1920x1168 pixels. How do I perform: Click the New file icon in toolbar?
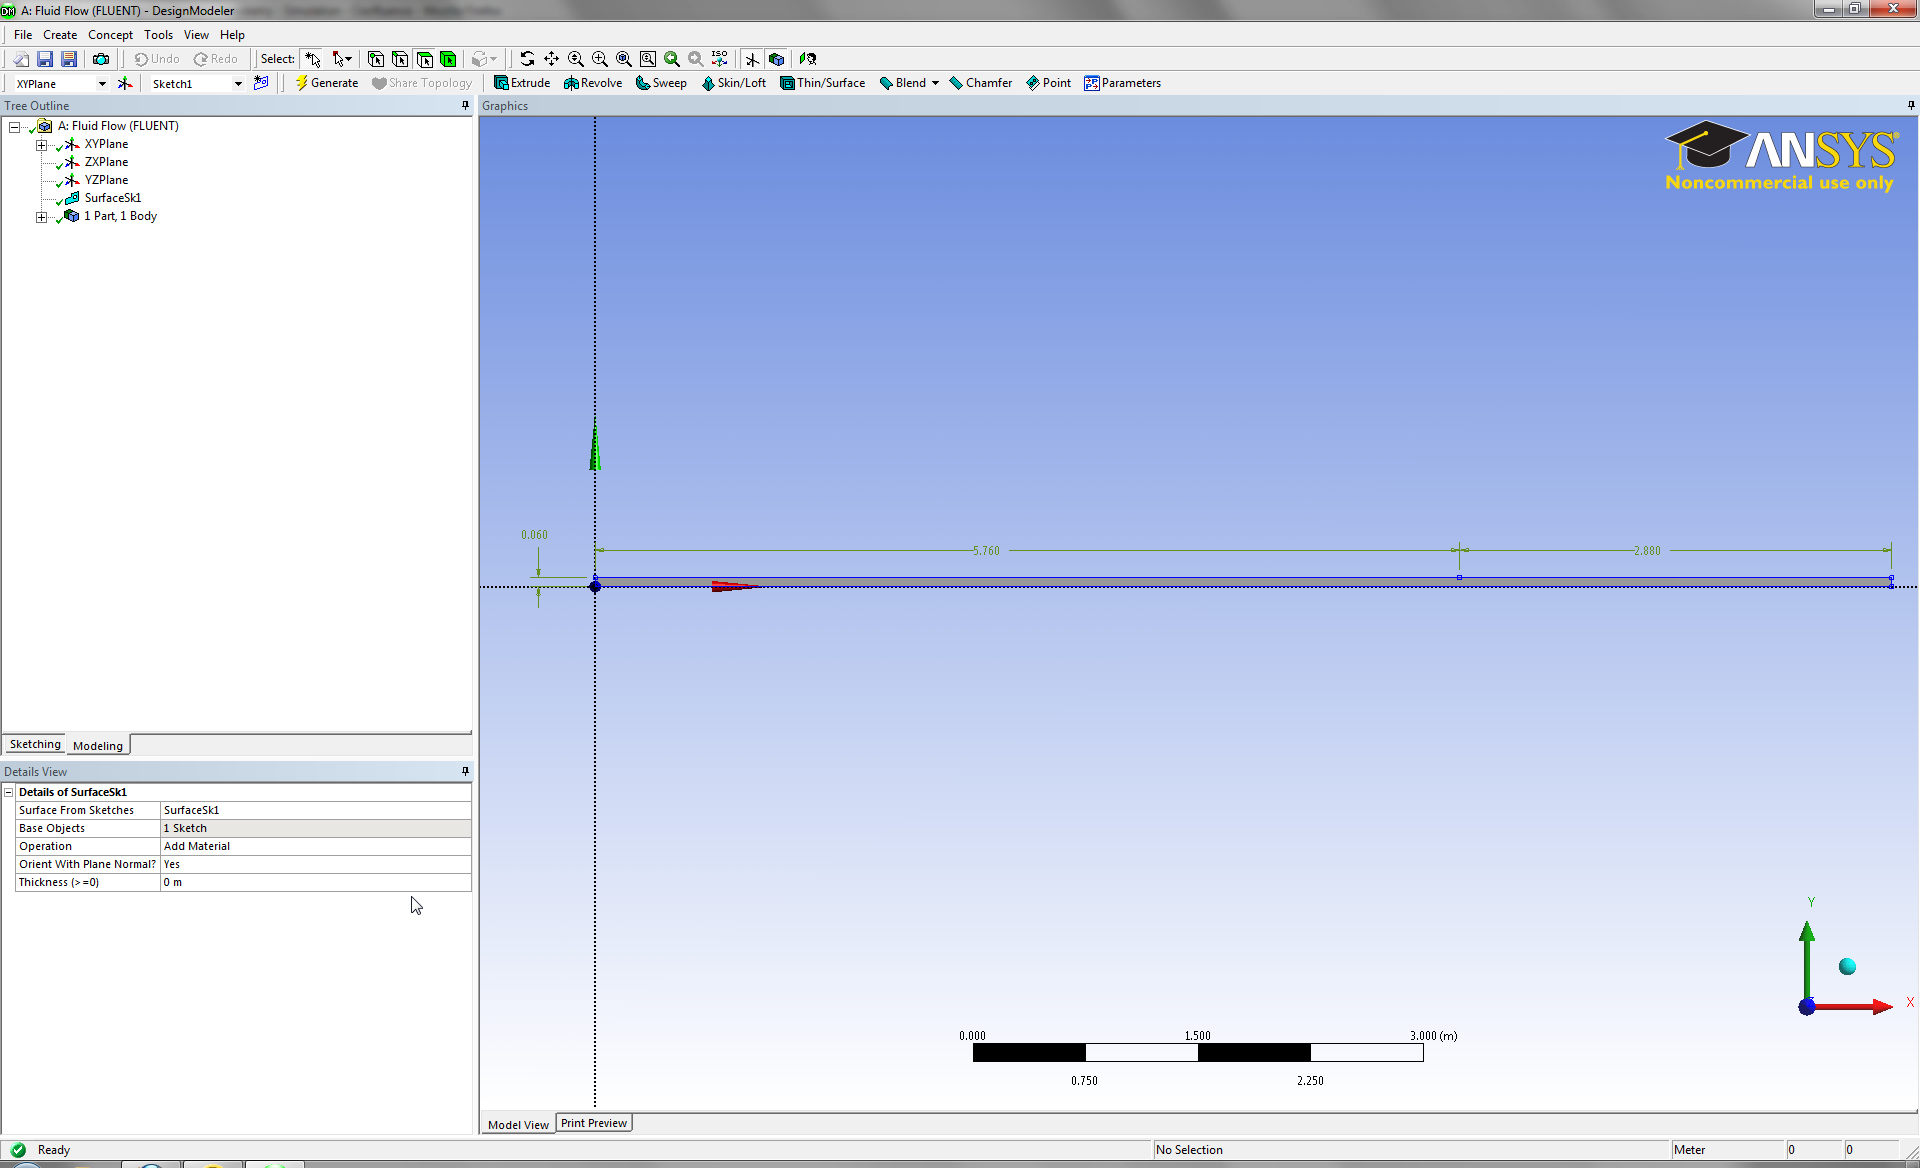click(21, 59)
